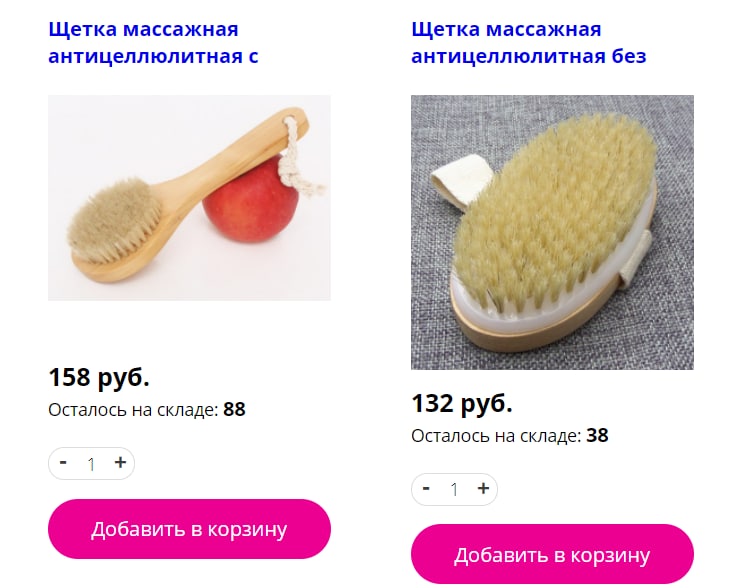Viewport: 747px width, 588px height.
Task: Decrease quantity for the 132 руб. brush
Action: point(426,488)
